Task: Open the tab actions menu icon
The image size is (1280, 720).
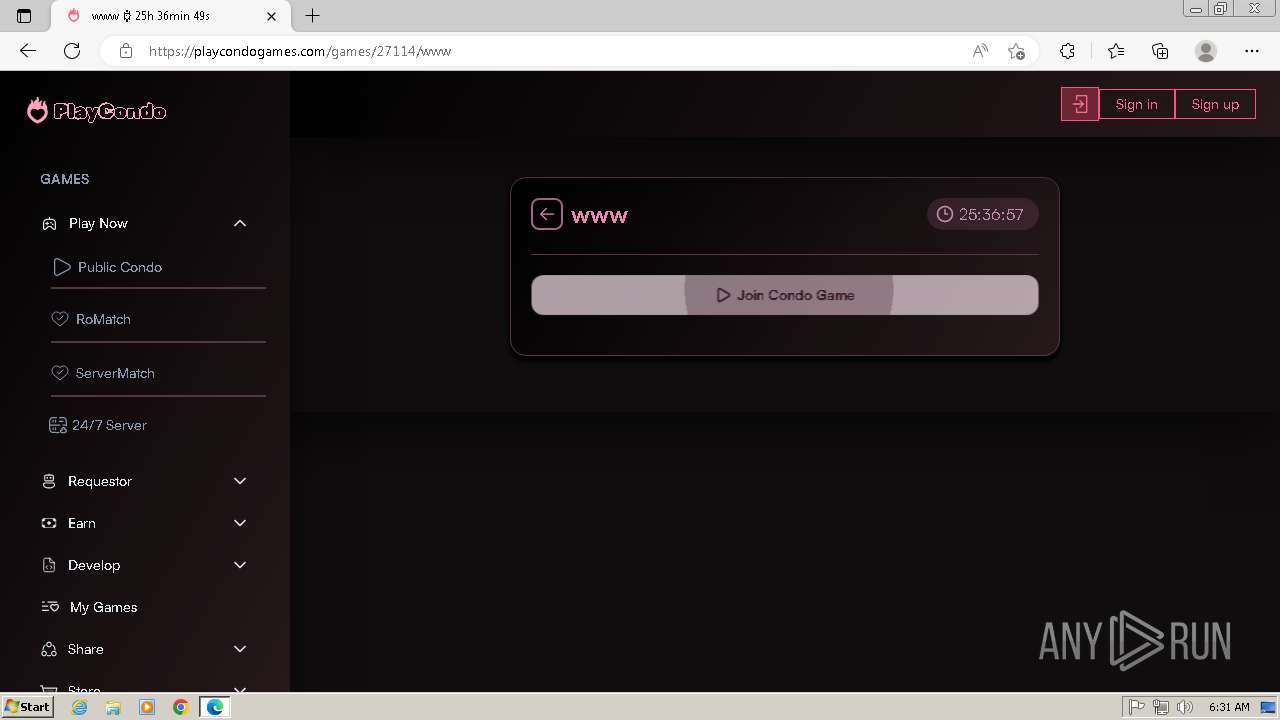Action: (x=24, y=16)
